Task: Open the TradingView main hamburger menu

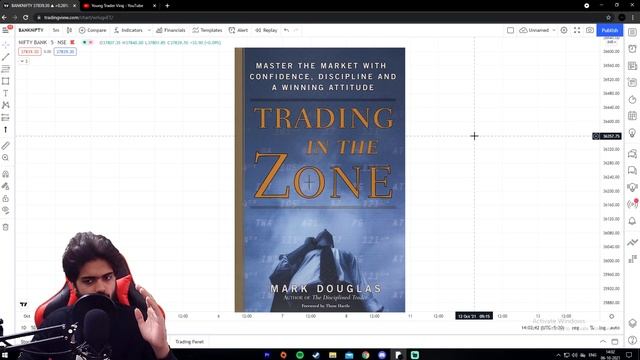Action: [5, 30]
